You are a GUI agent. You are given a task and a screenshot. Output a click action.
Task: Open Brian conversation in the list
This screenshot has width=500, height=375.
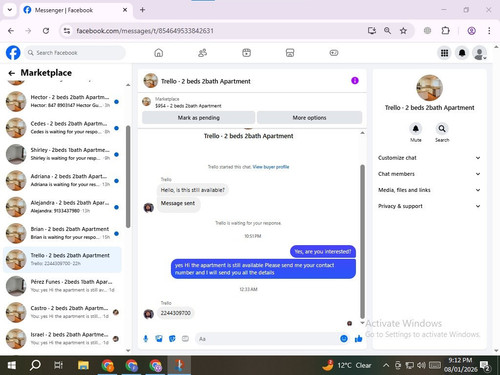click(x=62, y=233)
